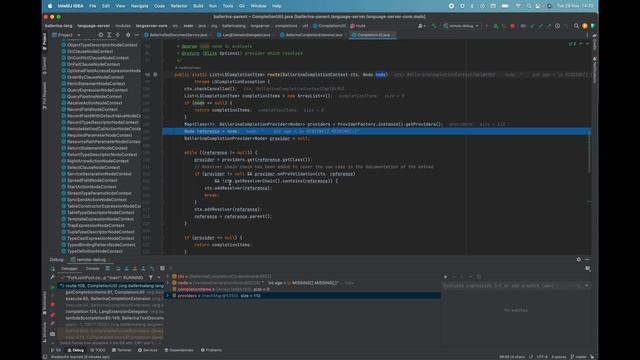Select the completionItems variable row
The image size is (640, 360).
click(x=303, y=289)
